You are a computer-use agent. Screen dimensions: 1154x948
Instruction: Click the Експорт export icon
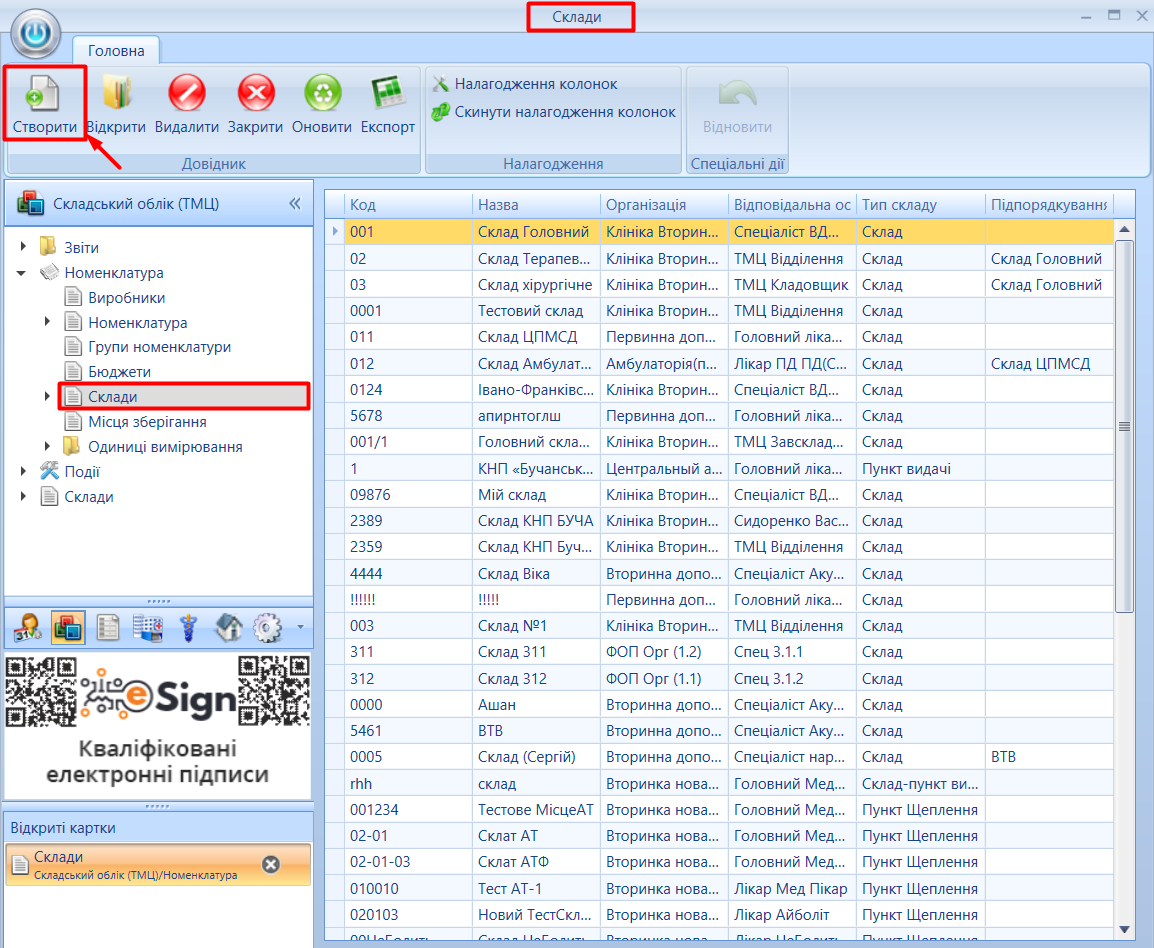[x=388, y=93]
